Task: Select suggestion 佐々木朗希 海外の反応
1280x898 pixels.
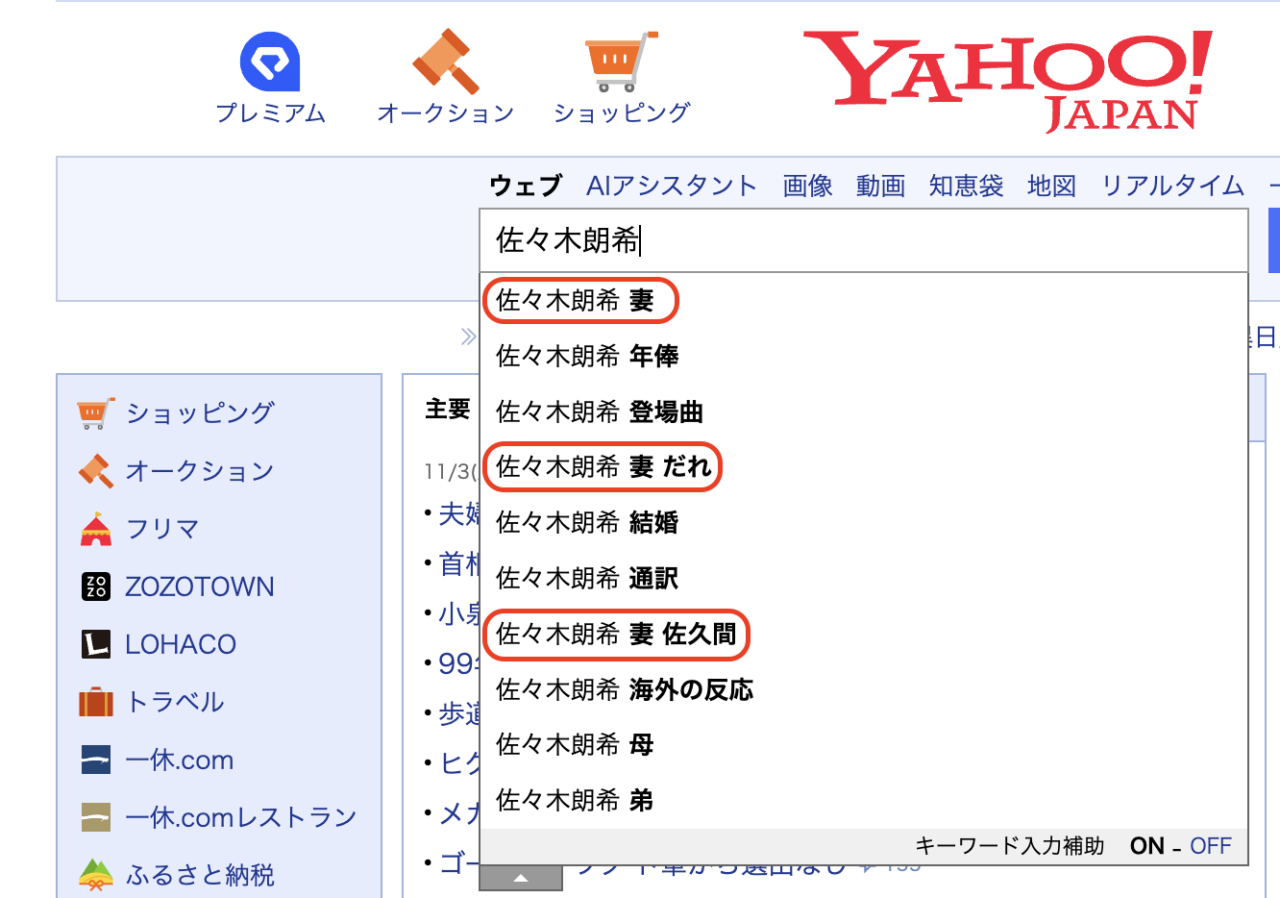Action: (x=621, y=690)
